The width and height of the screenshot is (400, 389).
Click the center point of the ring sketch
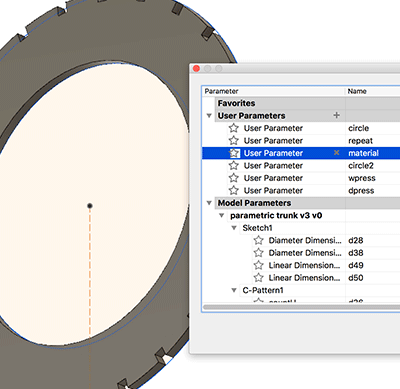tap(90, 206)
